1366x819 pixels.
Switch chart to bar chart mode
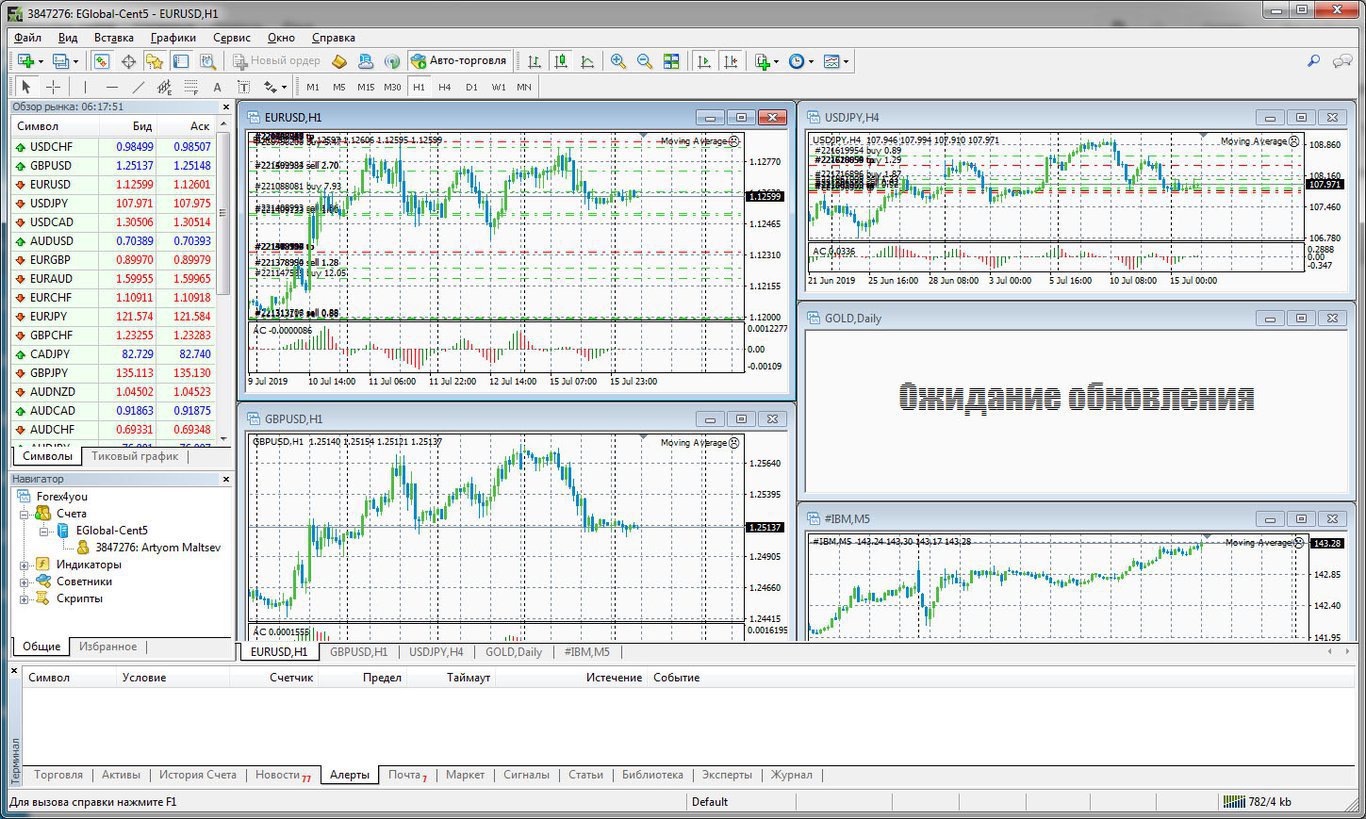535,61
